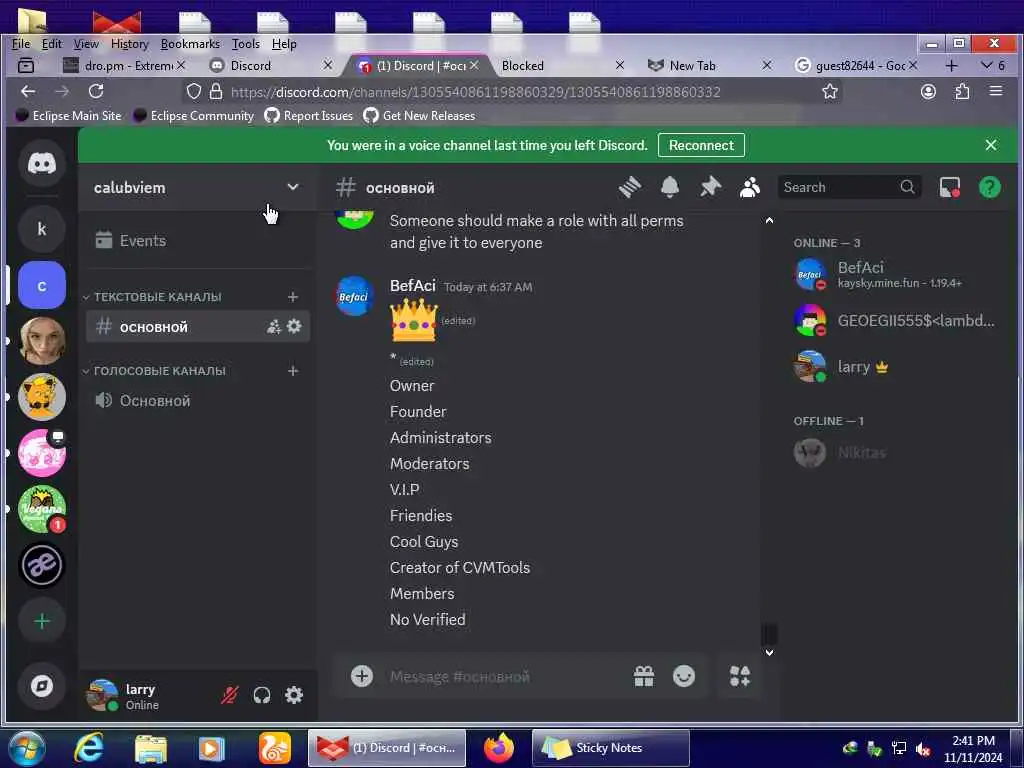Viewport: 1024px width, 768px height.
Task: Click the chat scrollbar down arrow
Action: click(x=769, y=652)
